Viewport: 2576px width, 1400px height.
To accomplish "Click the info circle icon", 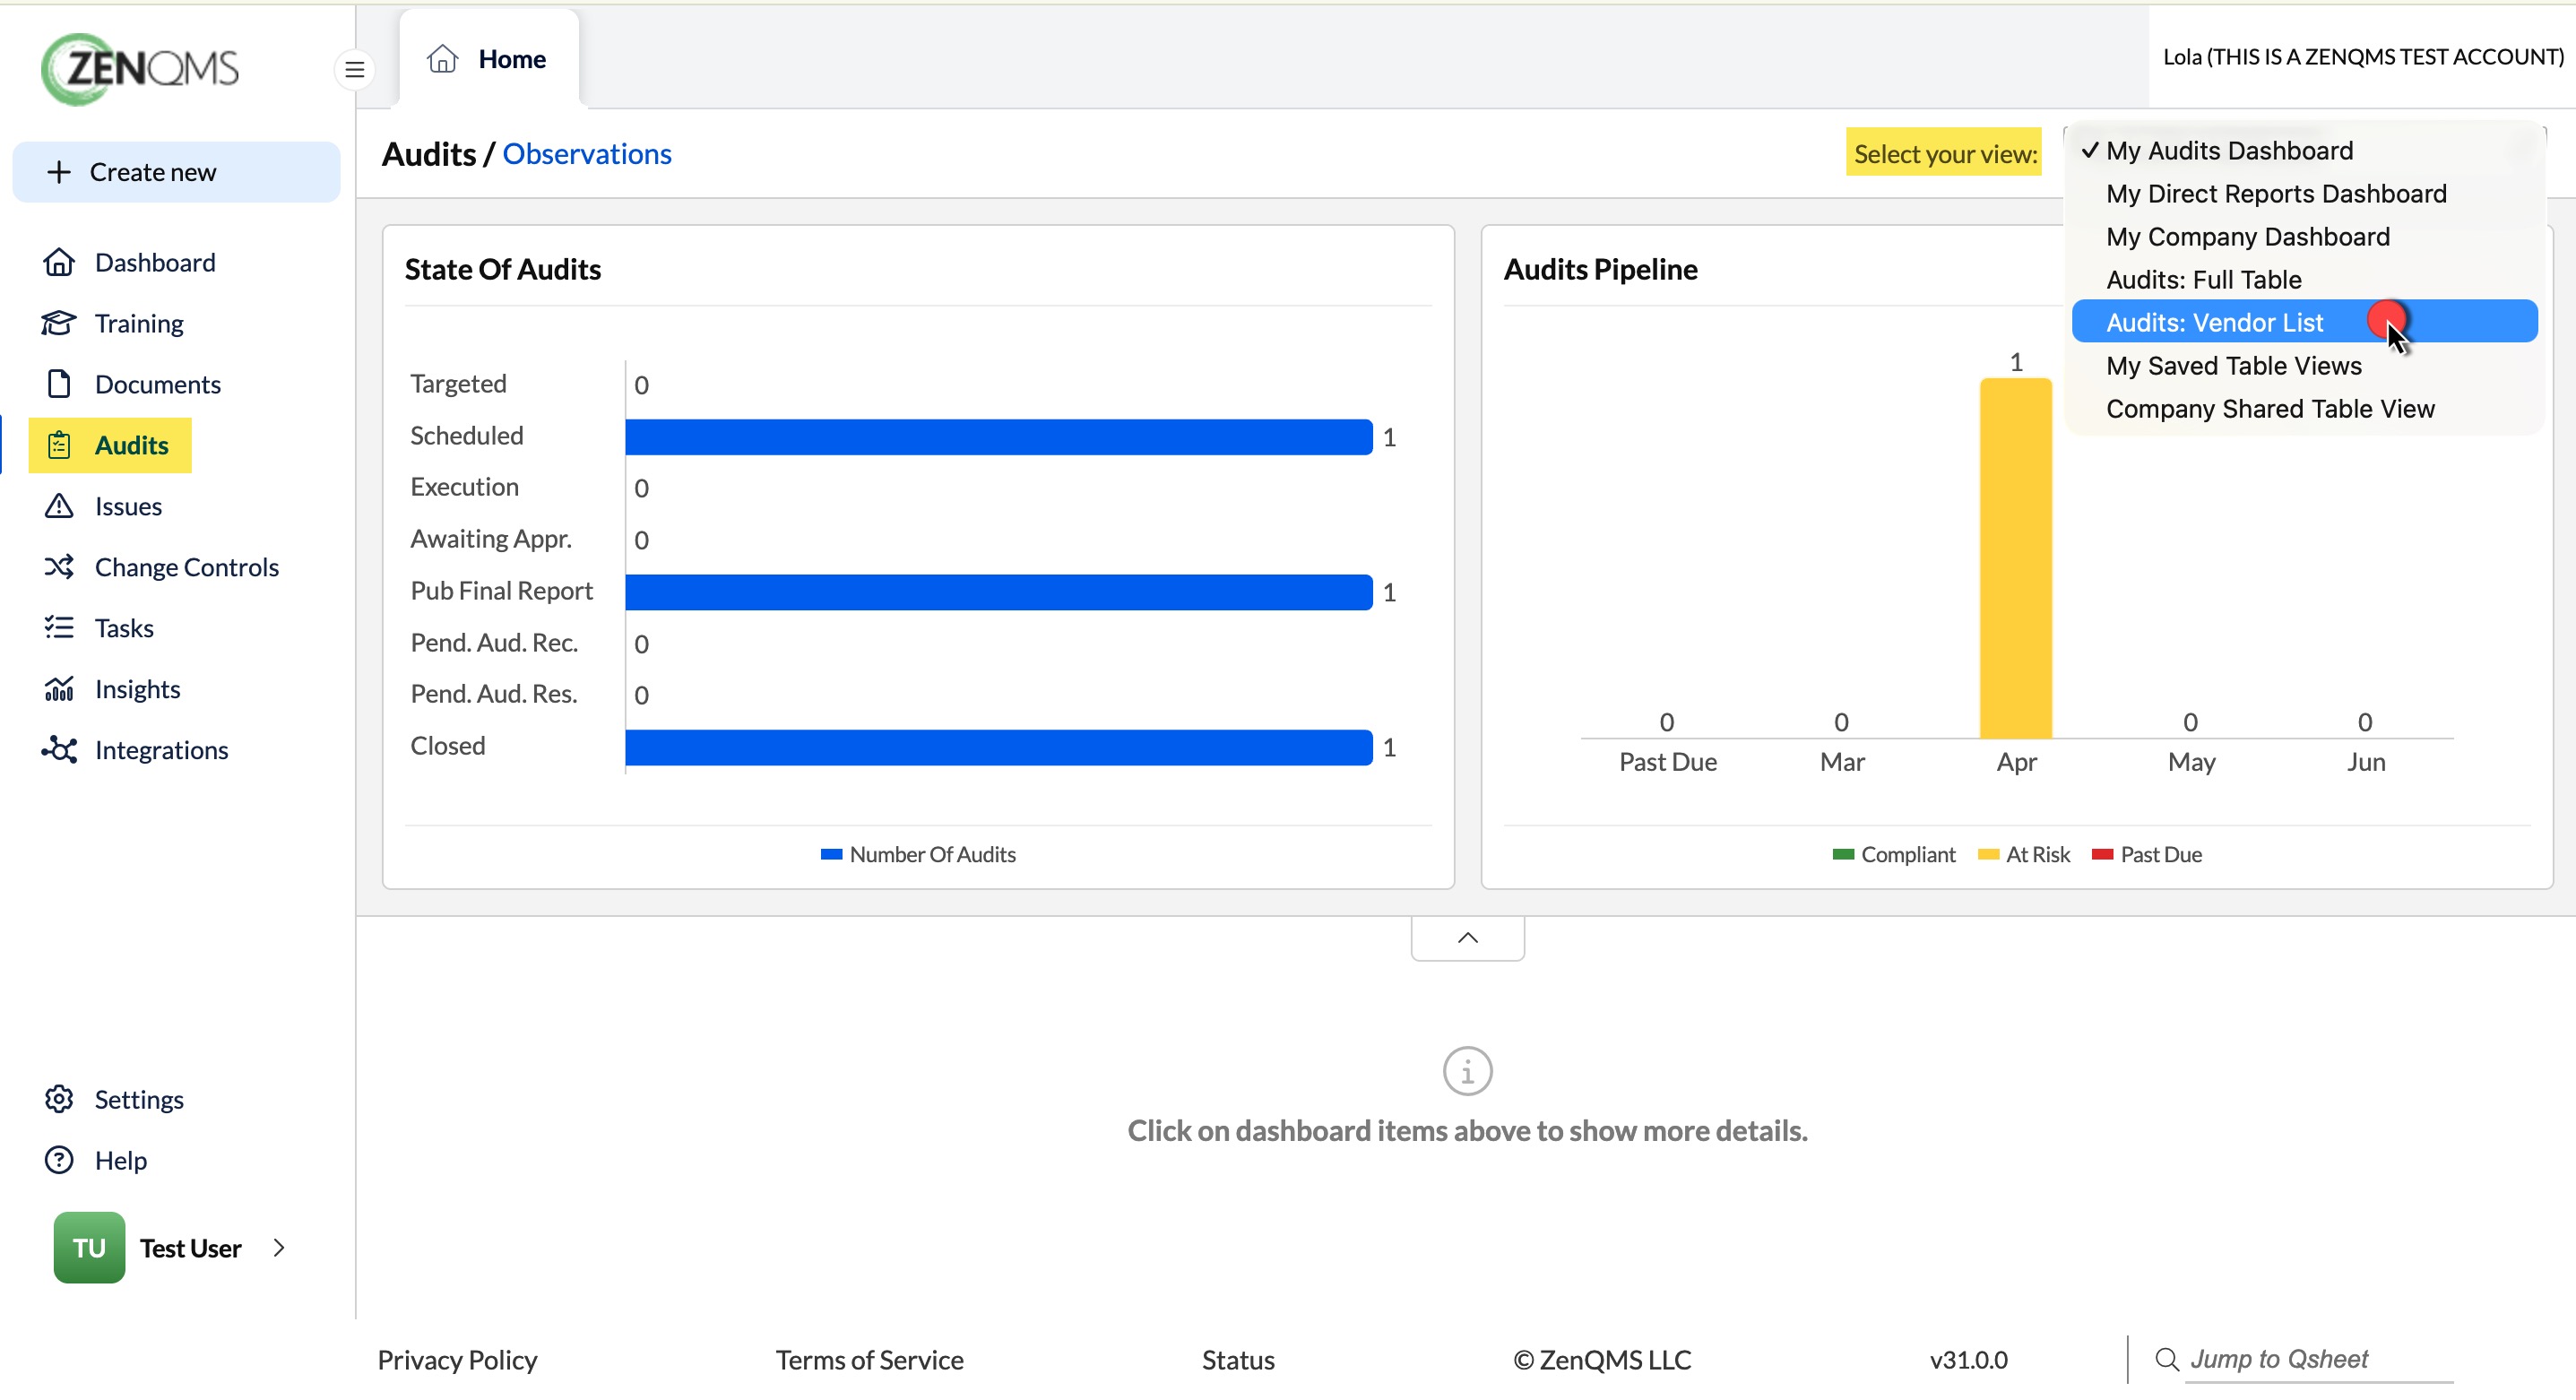I will (x=1467, y=1072).
